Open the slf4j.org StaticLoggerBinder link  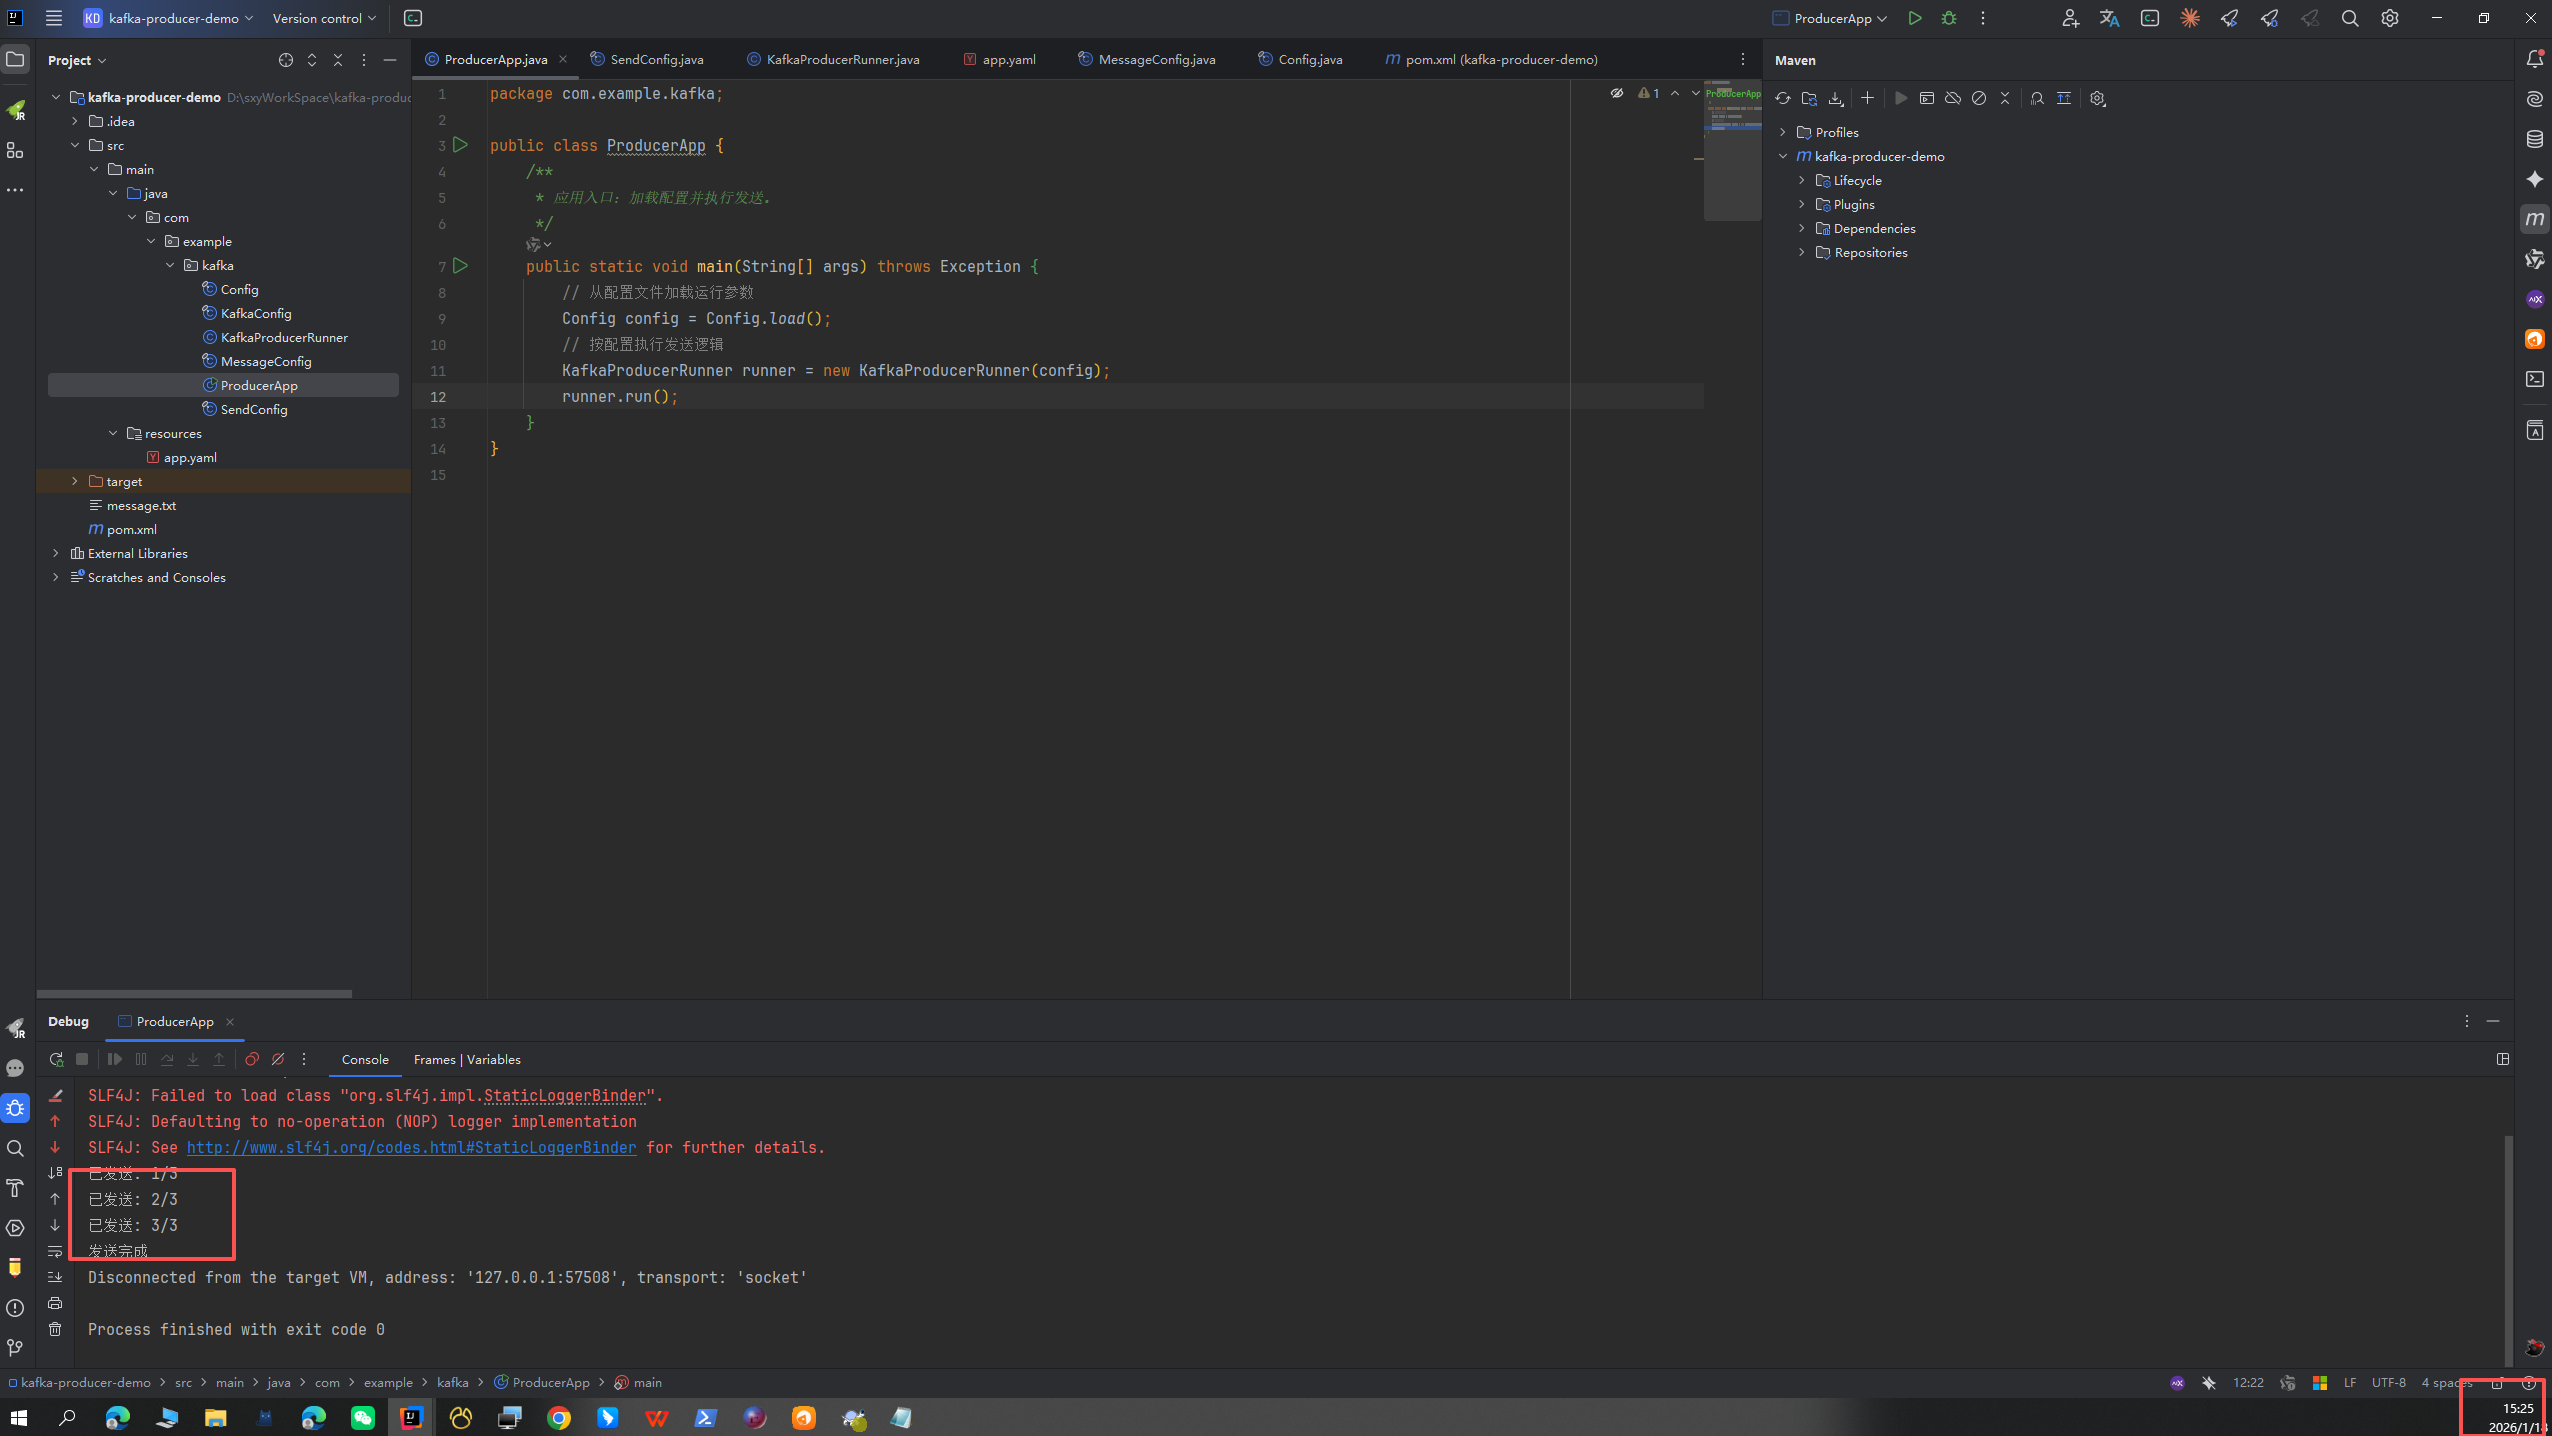[x=411, y=1147]
